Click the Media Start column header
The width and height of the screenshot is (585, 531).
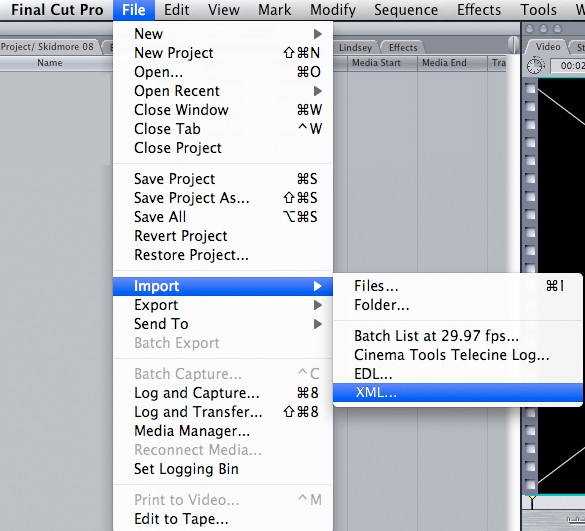(x=376, y=63)
